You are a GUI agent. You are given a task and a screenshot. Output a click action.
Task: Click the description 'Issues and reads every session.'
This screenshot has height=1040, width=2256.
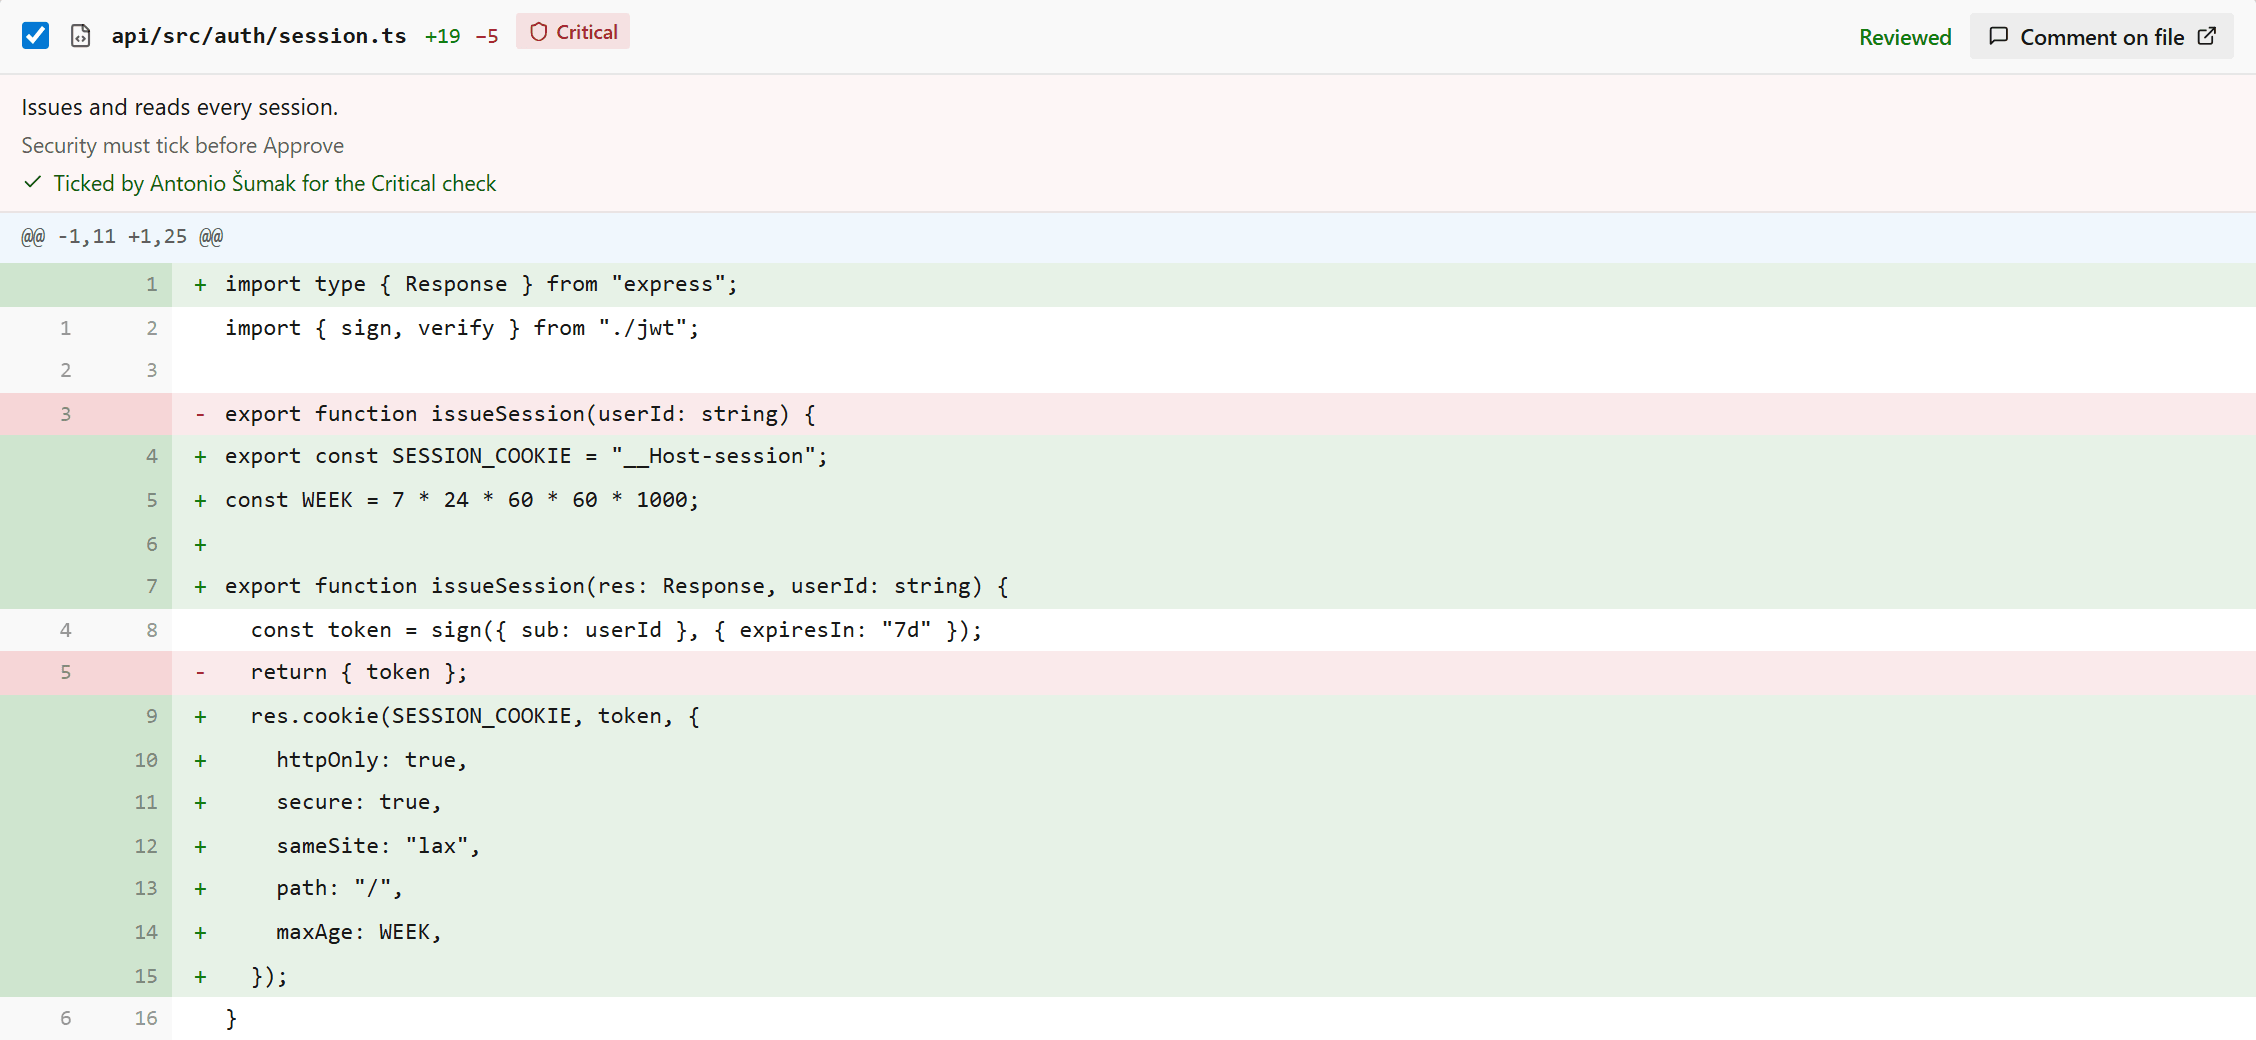pyautogui.click(x=180, y=107)
